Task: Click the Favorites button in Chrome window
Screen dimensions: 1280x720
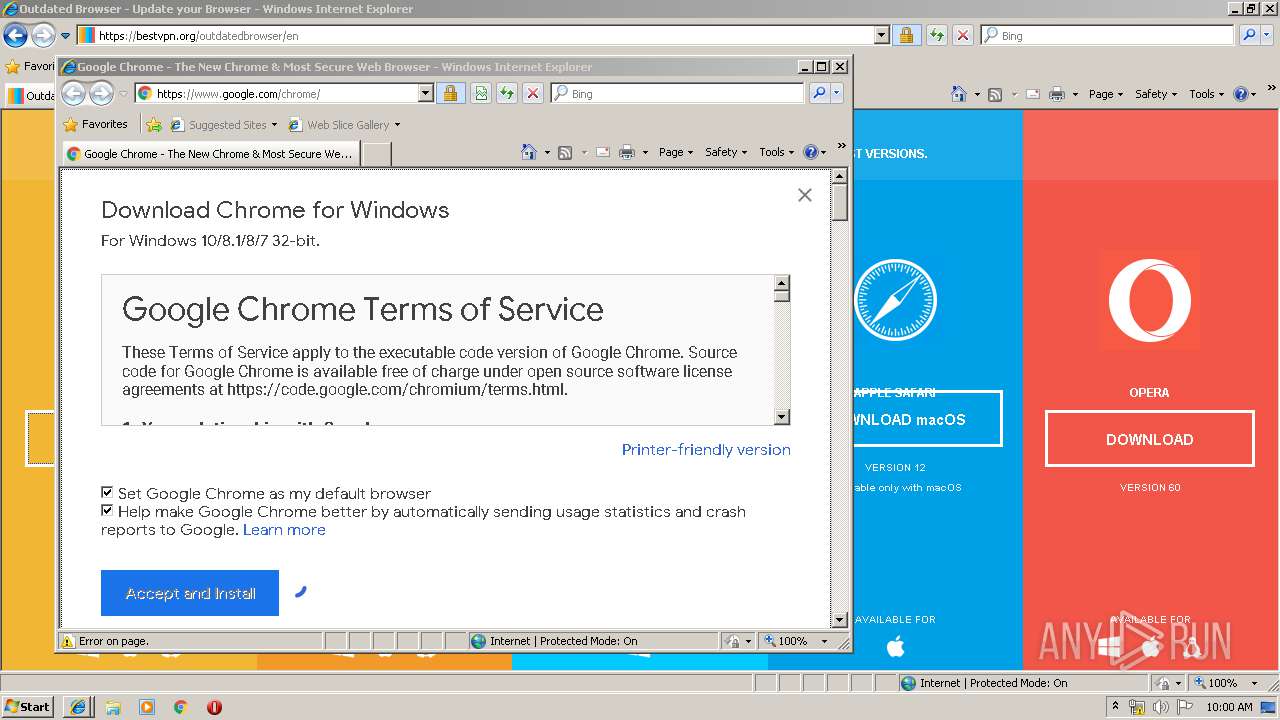Action: (96, 125)
